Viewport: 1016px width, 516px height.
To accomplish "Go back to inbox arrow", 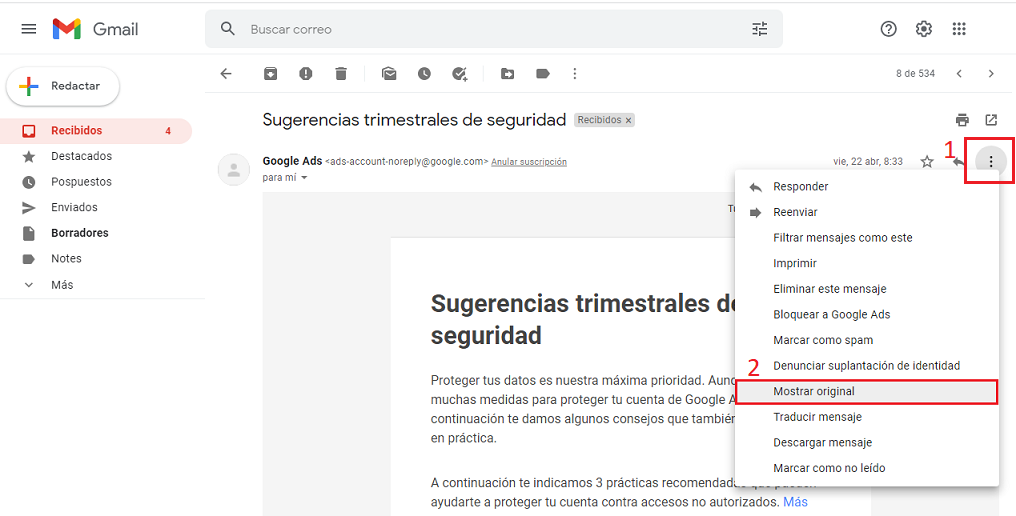I will [x=225, y=74].
